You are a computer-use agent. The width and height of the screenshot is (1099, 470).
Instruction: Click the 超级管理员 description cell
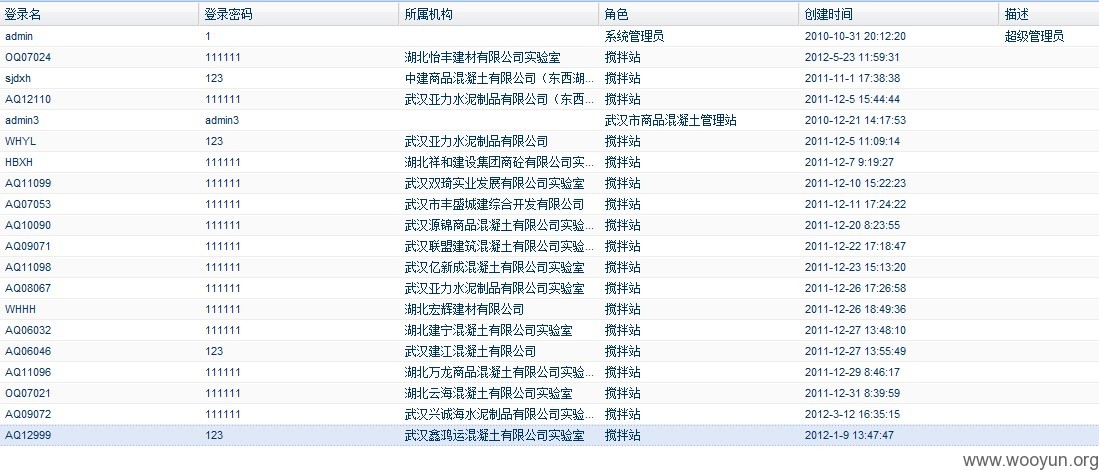1034,36
